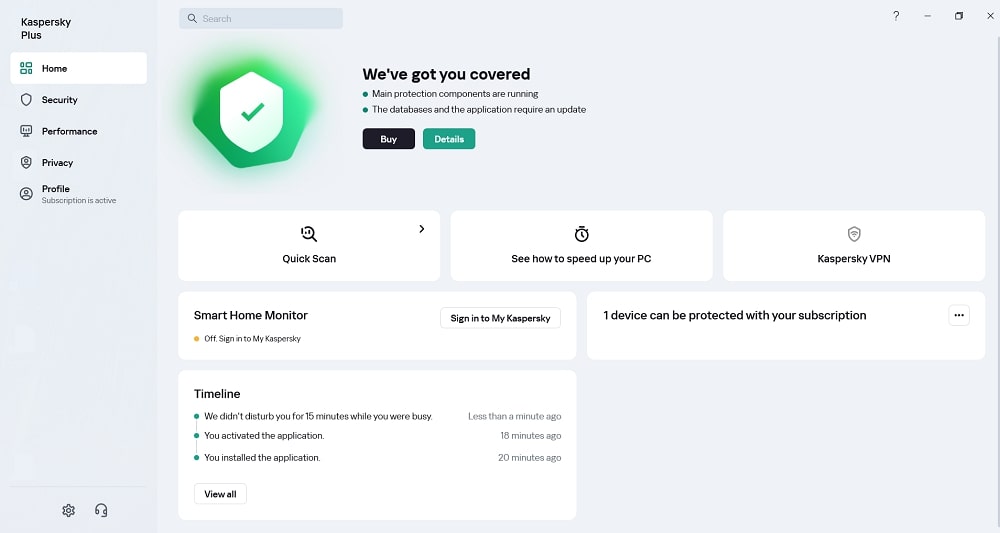Open the 'You activated the application' timeline entry

(x=264, y=435)
